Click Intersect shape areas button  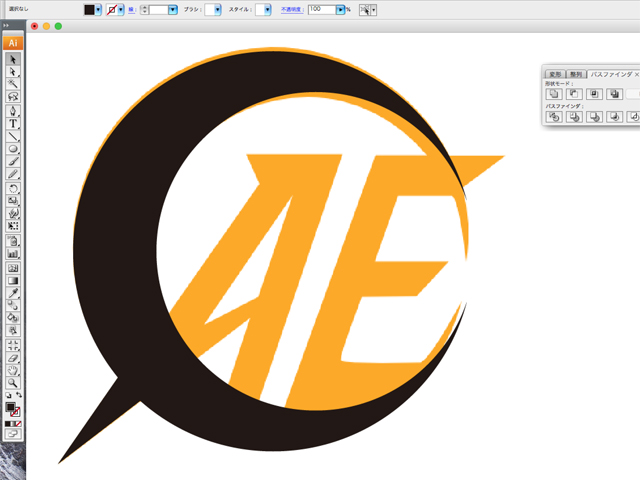[594, 94]
